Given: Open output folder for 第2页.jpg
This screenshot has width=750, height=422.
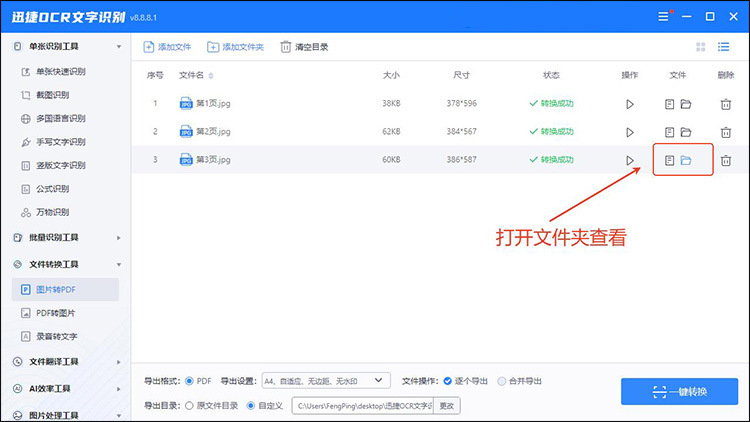Looking at the screenshot, I should pos(686,132).
